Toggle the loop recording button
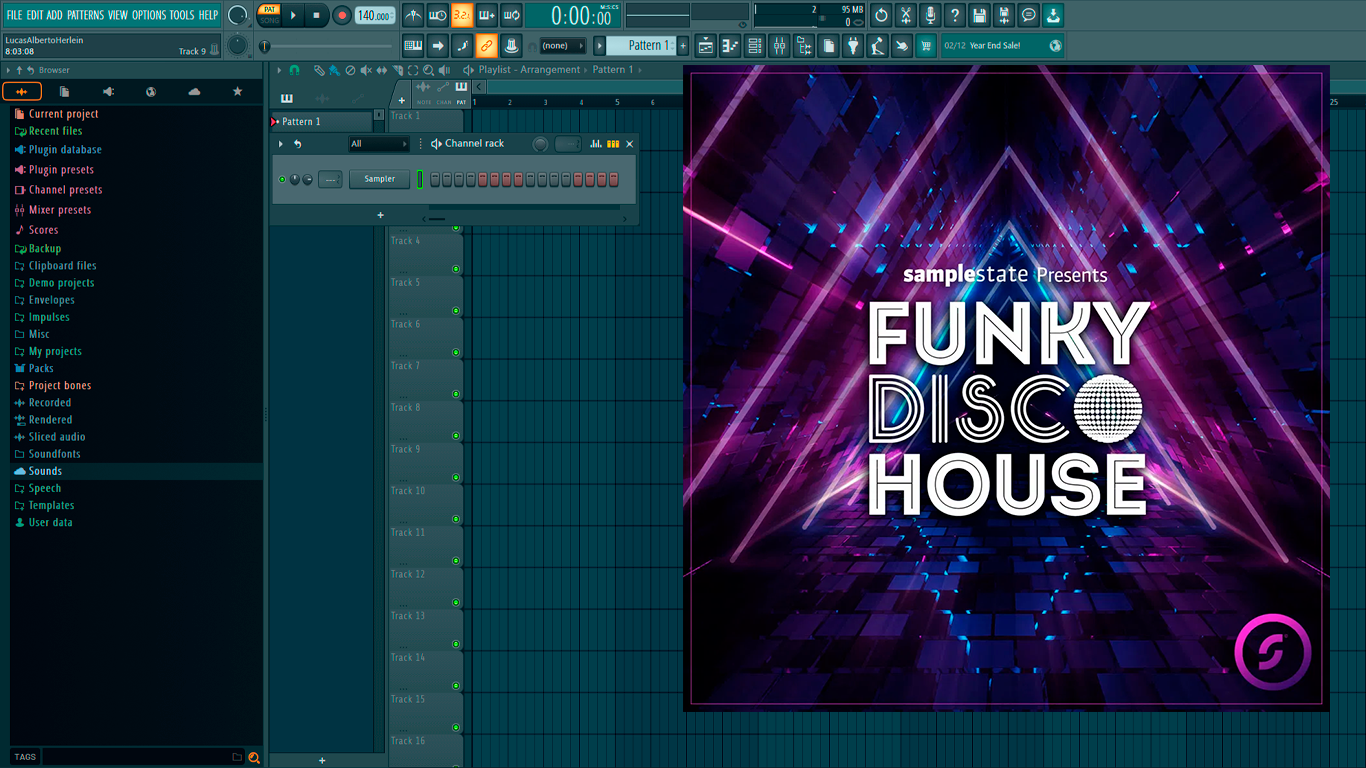This screenshot has height=768, width=1366. click(x=511, y=15)
